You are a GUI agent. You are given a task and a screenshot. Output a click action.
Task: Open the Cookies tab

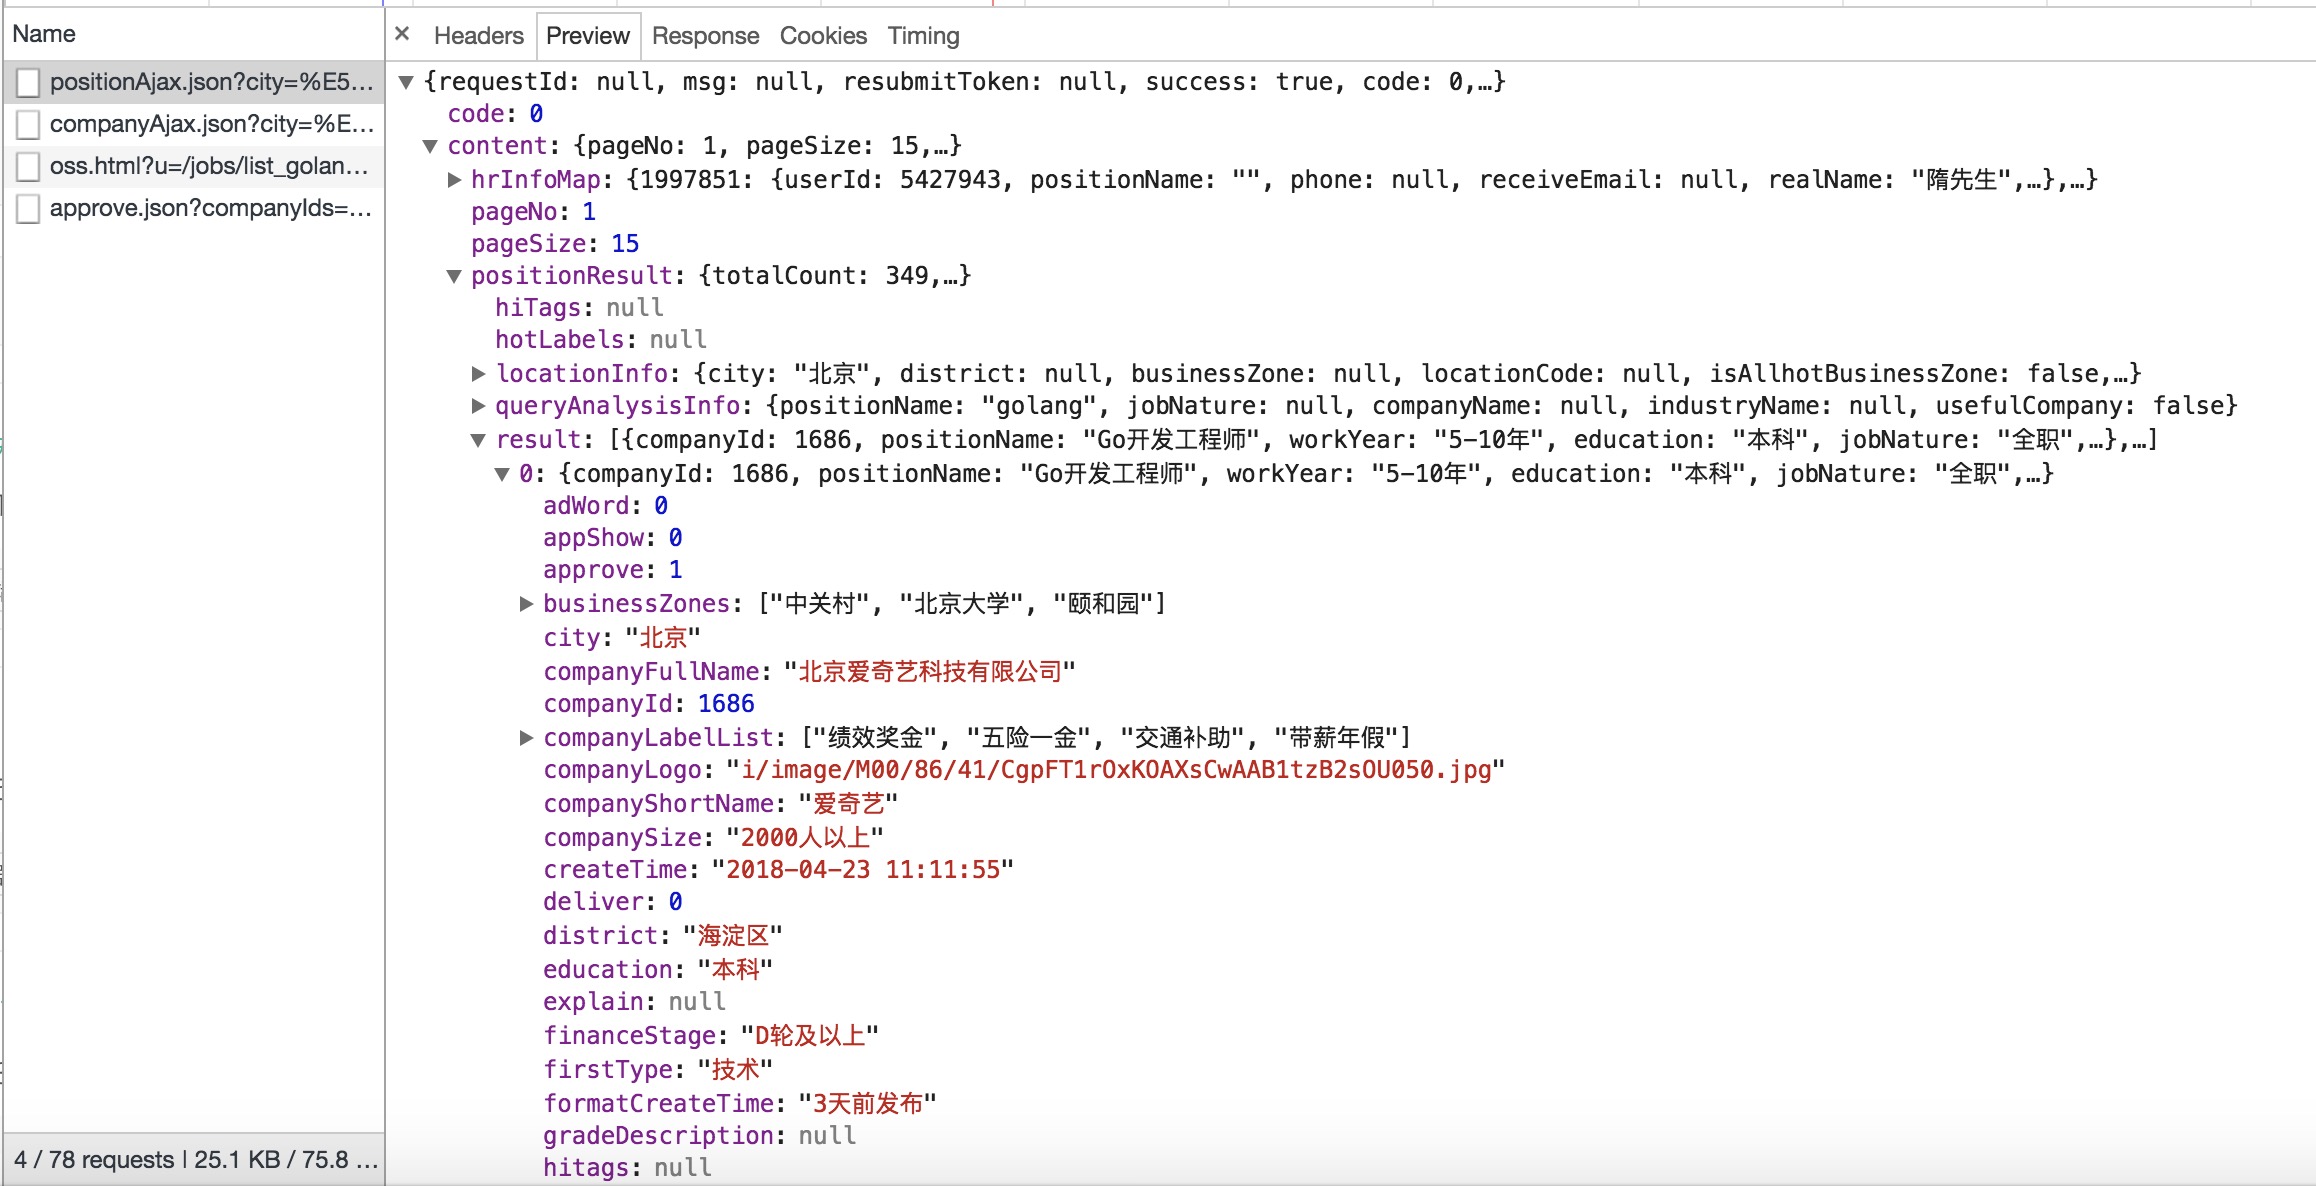coord(823,36)
